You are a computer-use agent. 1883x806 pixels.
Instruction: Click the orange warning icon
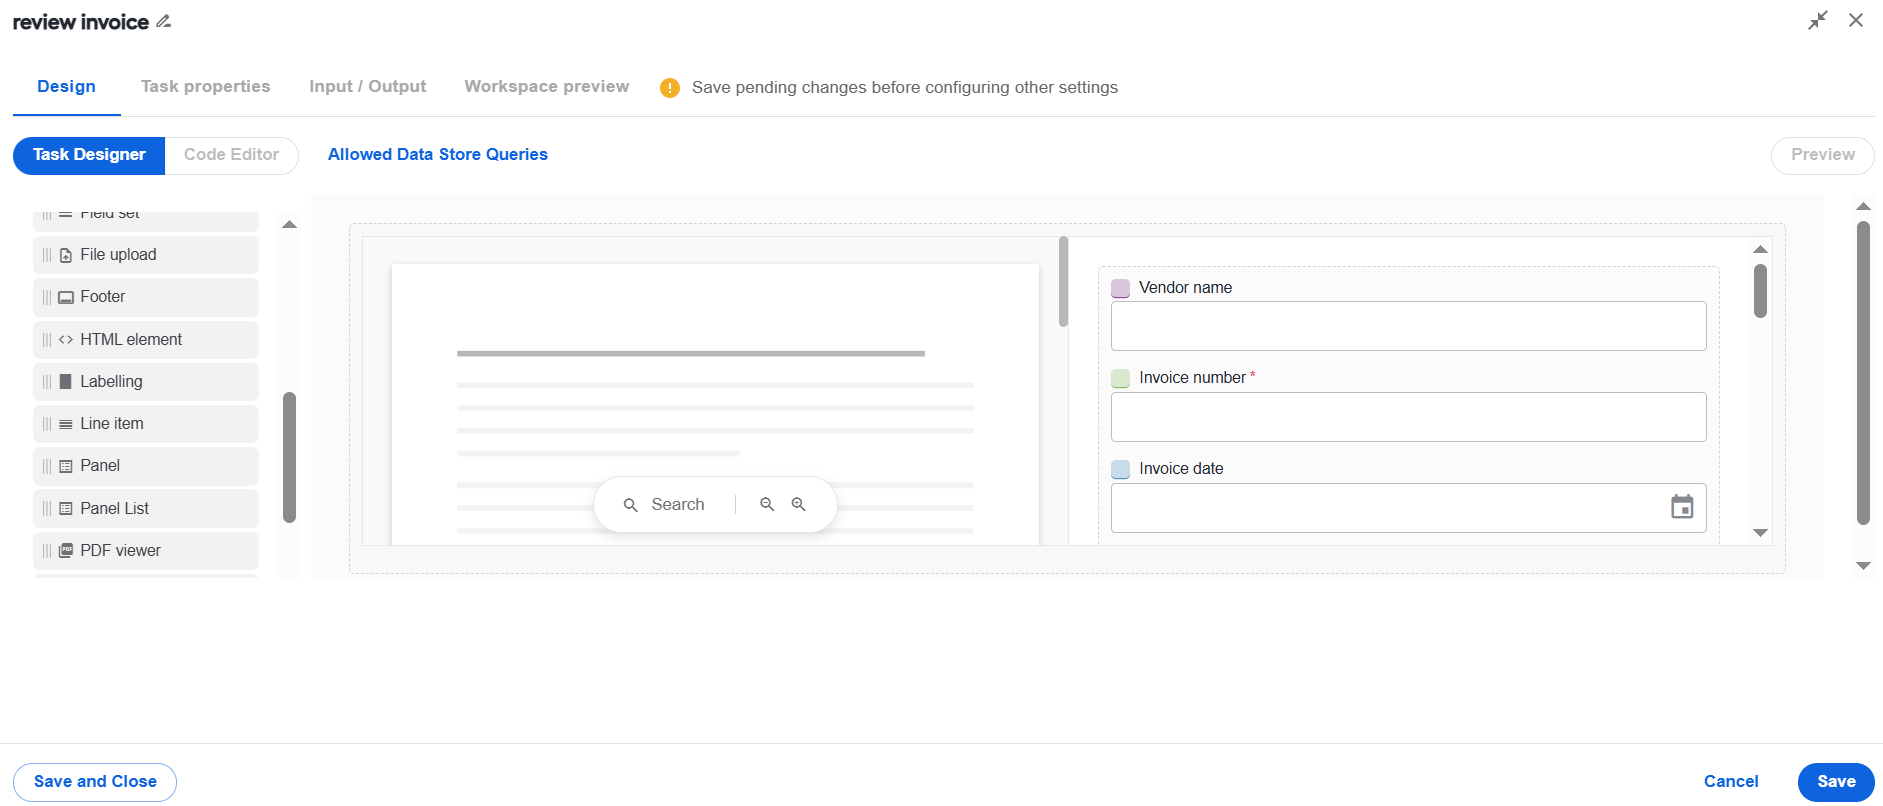point(670,88)
